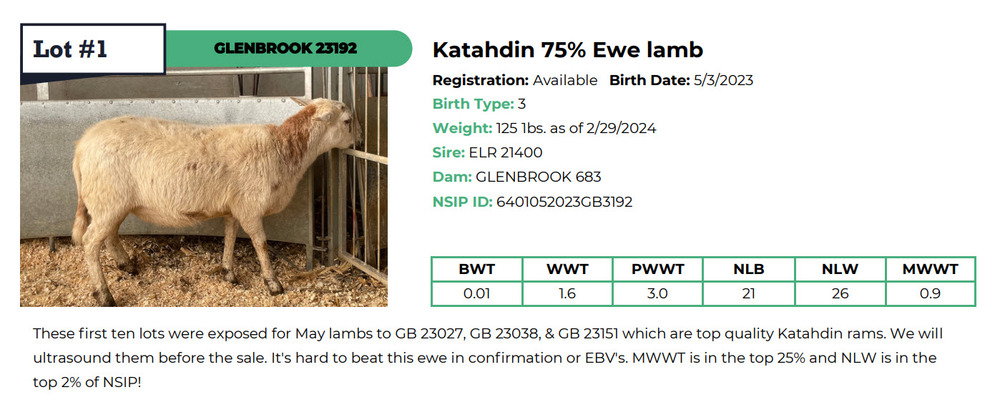Open the ewe lamb photo
Viewport: 1000px width, 420px height.
coord(204,187)
